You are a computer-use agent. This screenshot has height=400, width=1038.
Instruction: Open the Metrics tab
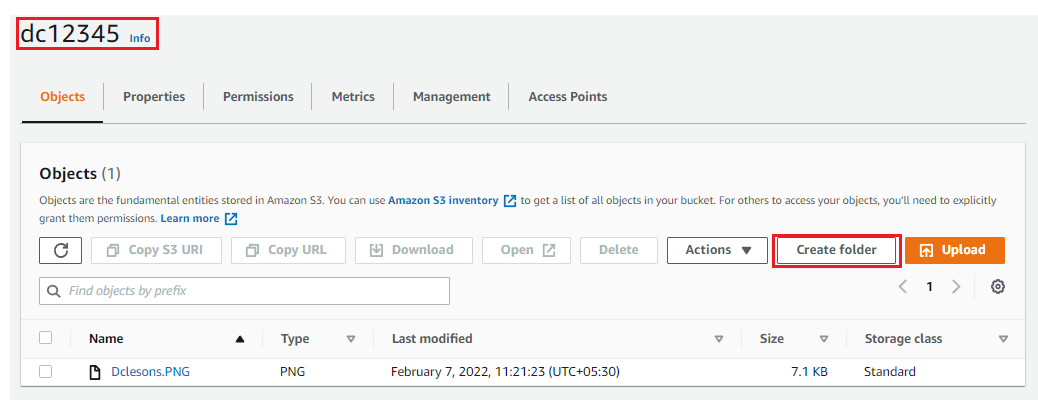tap(353, 97)
